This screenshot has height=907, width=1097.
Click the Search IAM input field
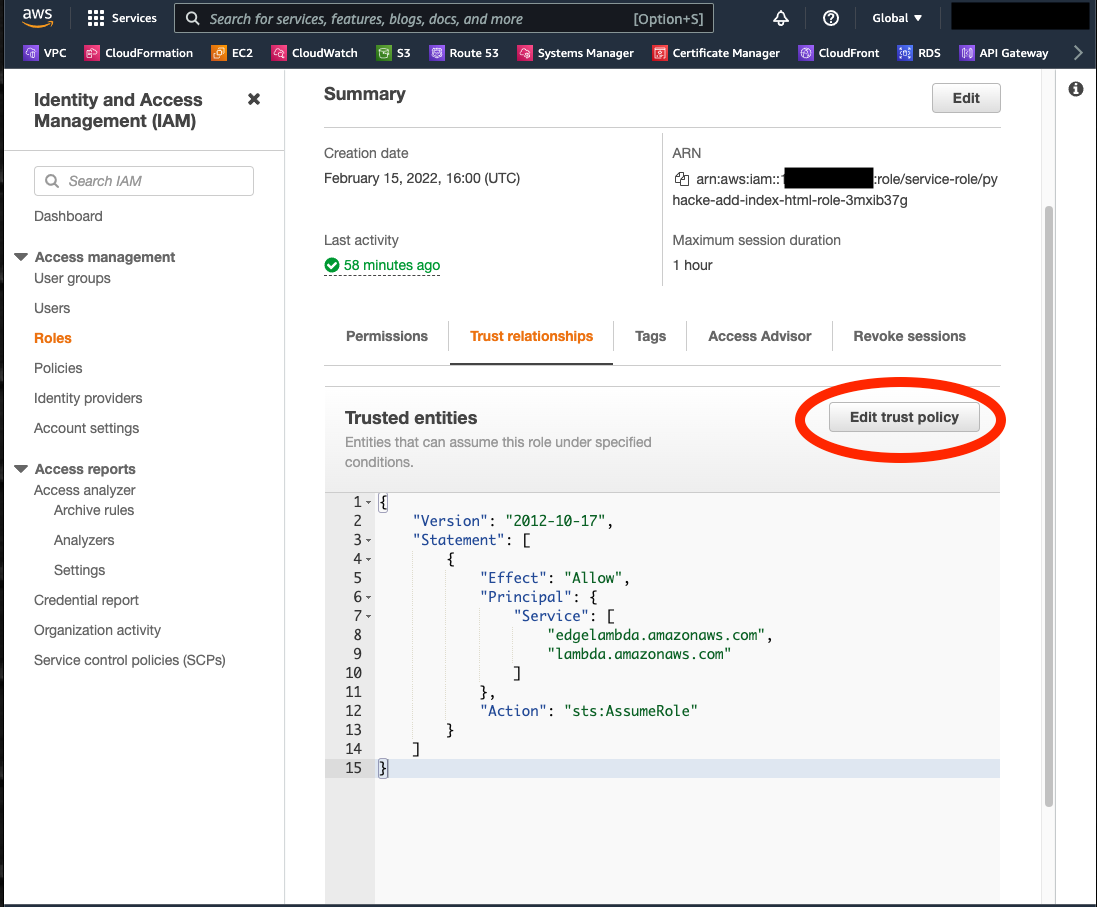pyautogui.click(x=144, y=181)
